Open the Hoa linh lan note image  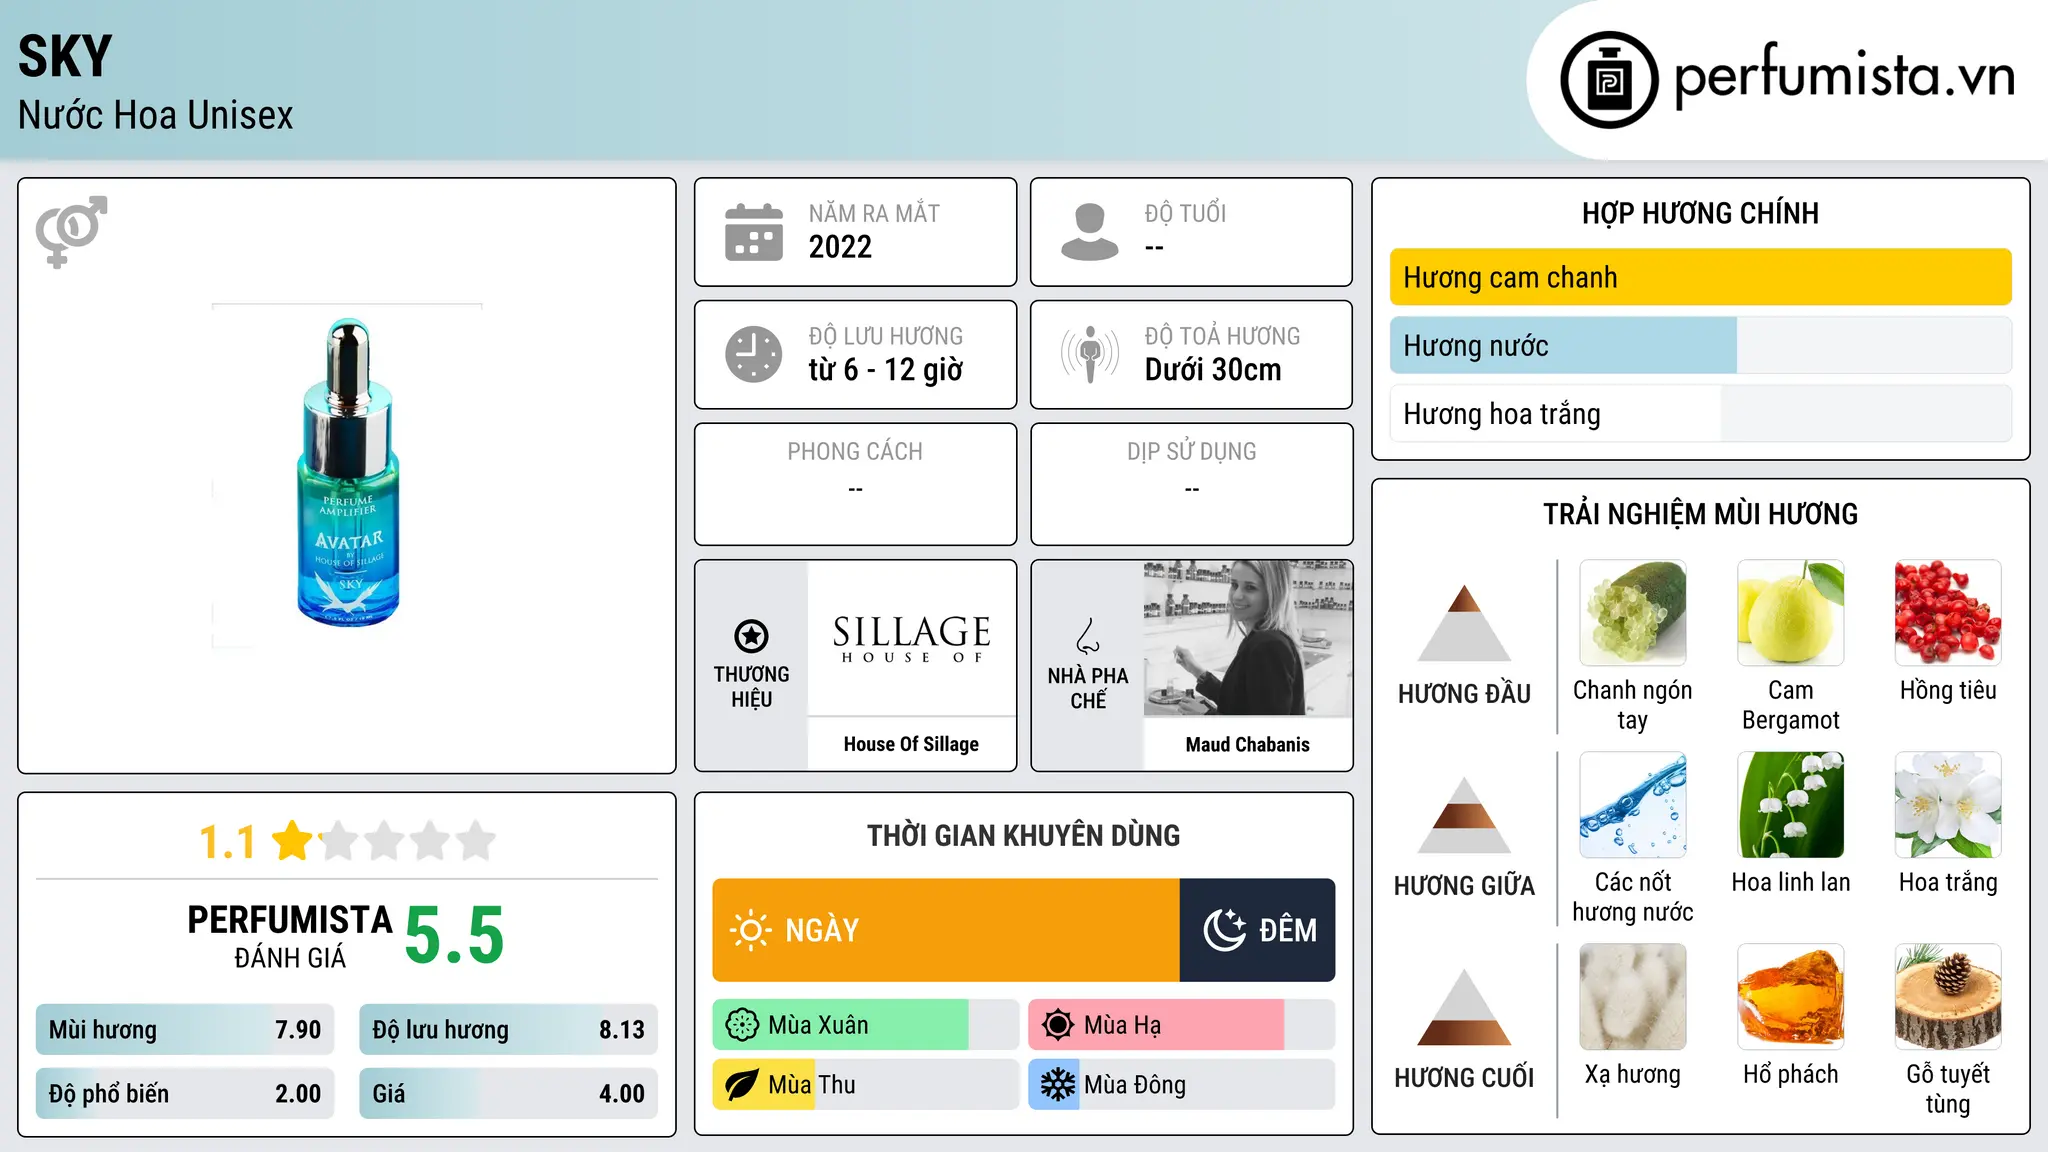click(1791, 805)
